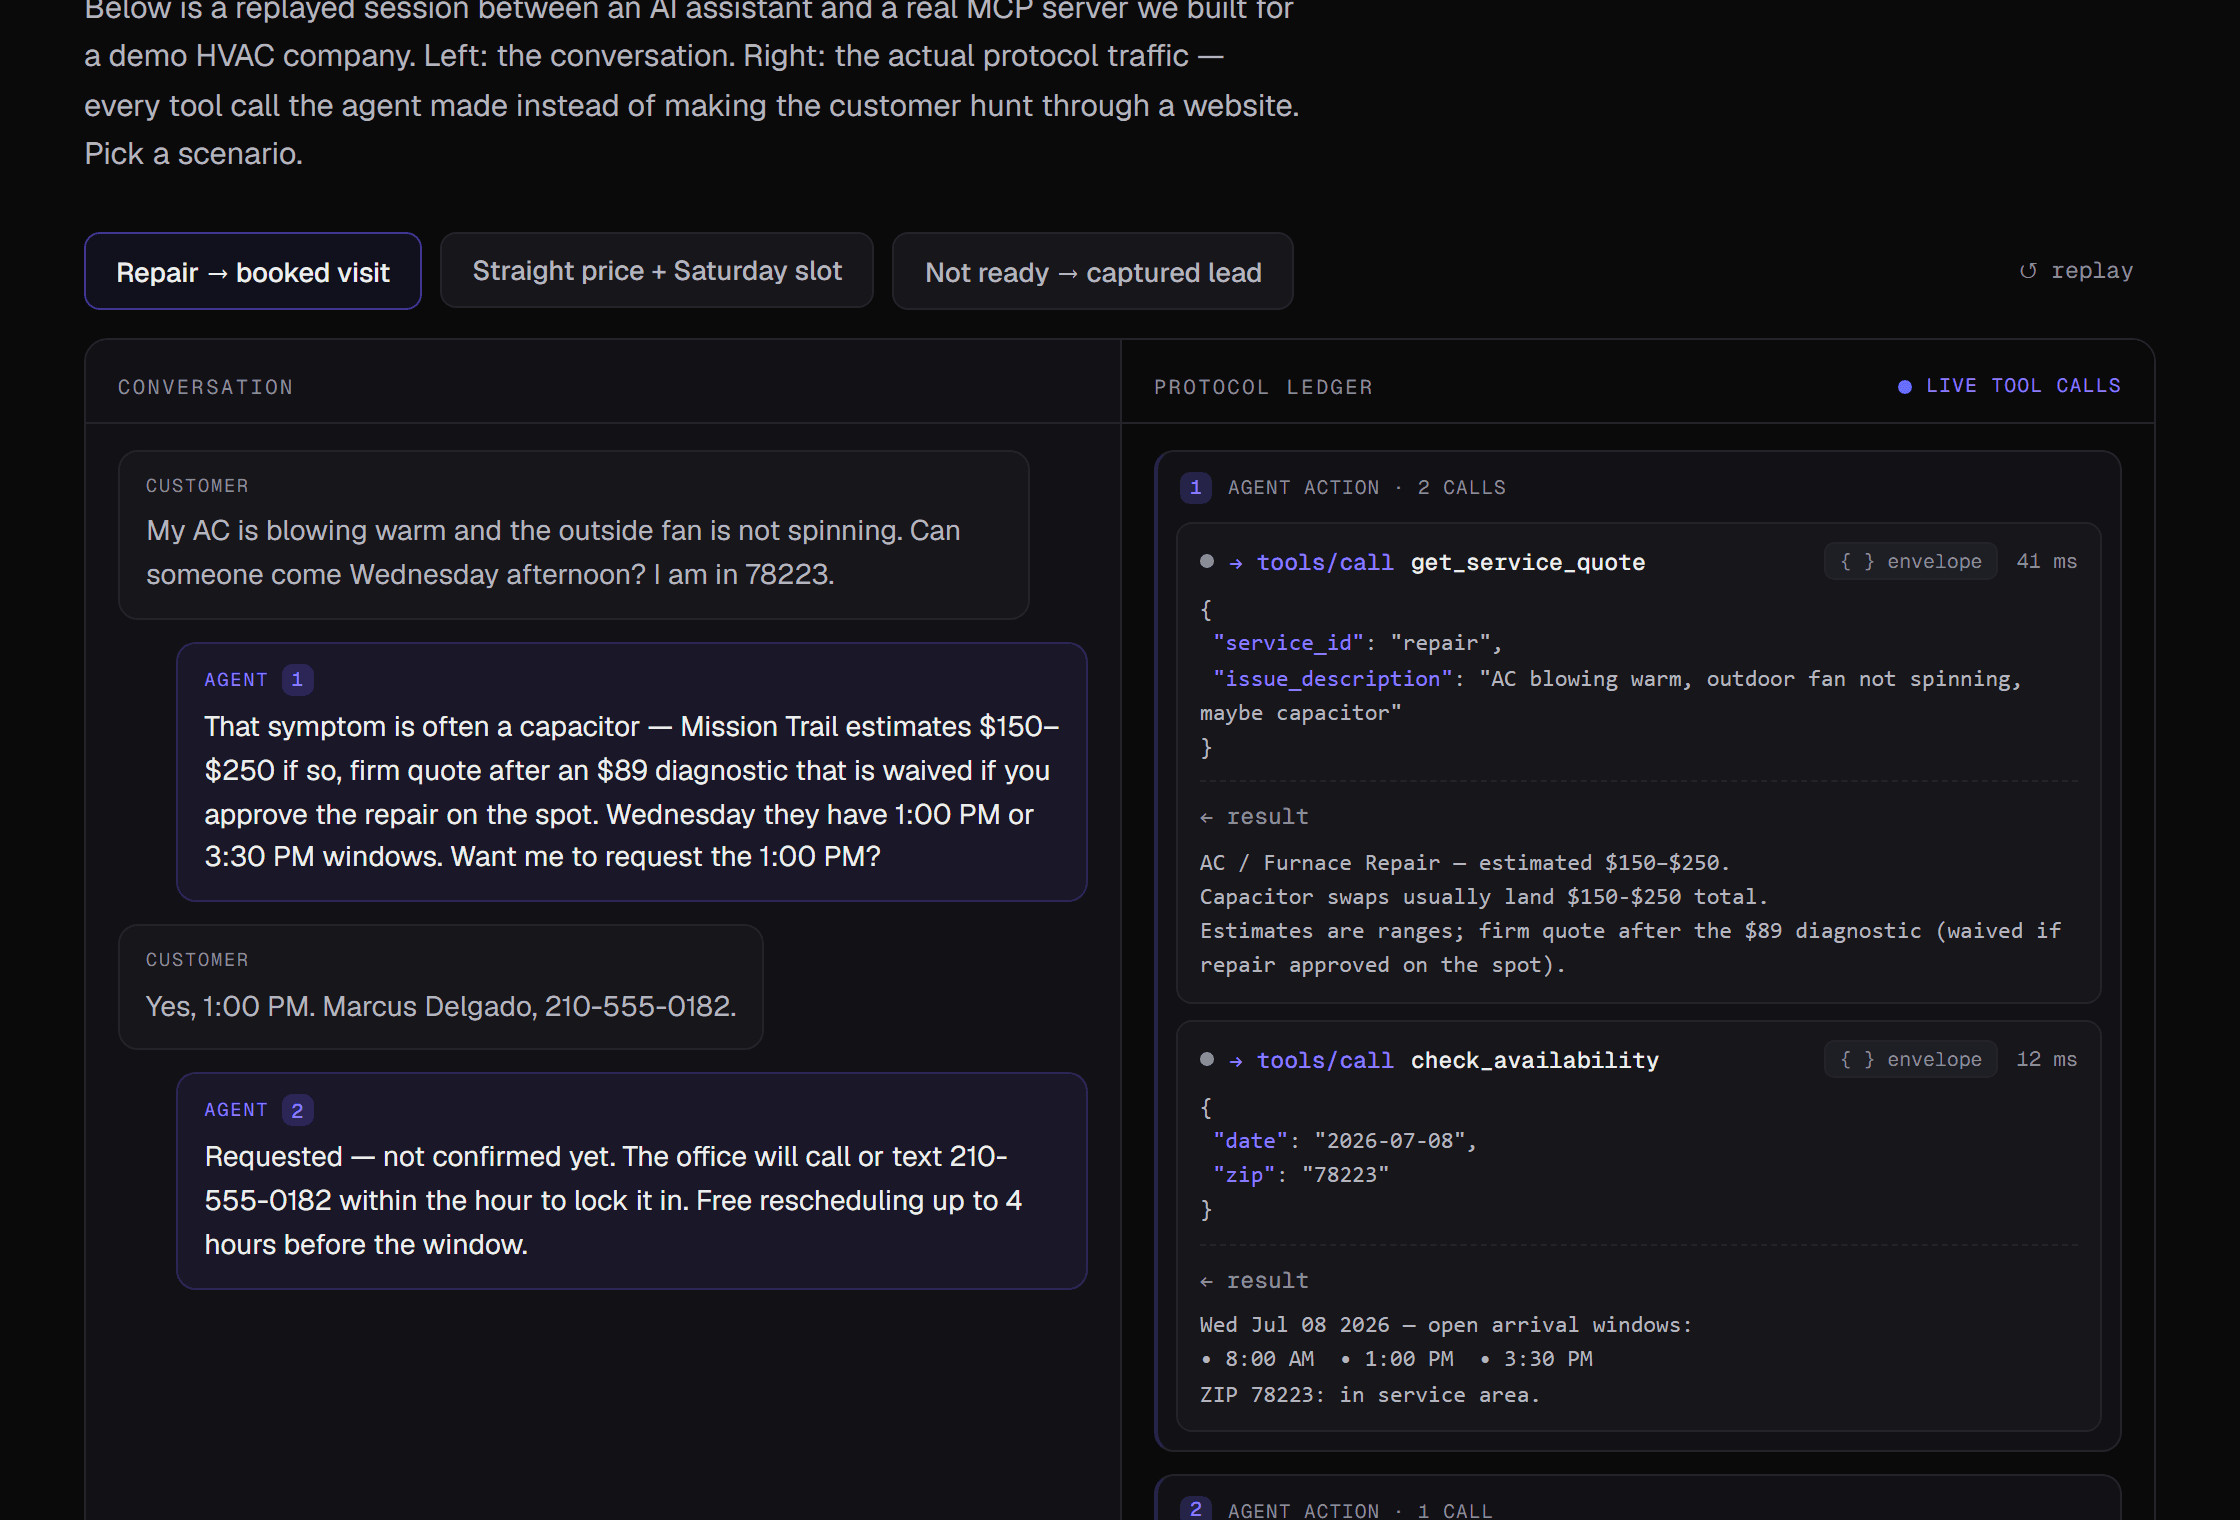Click the "service_id" key in the request JSON
The height and width of the screenshot is (1520, 2240).
1289,643
